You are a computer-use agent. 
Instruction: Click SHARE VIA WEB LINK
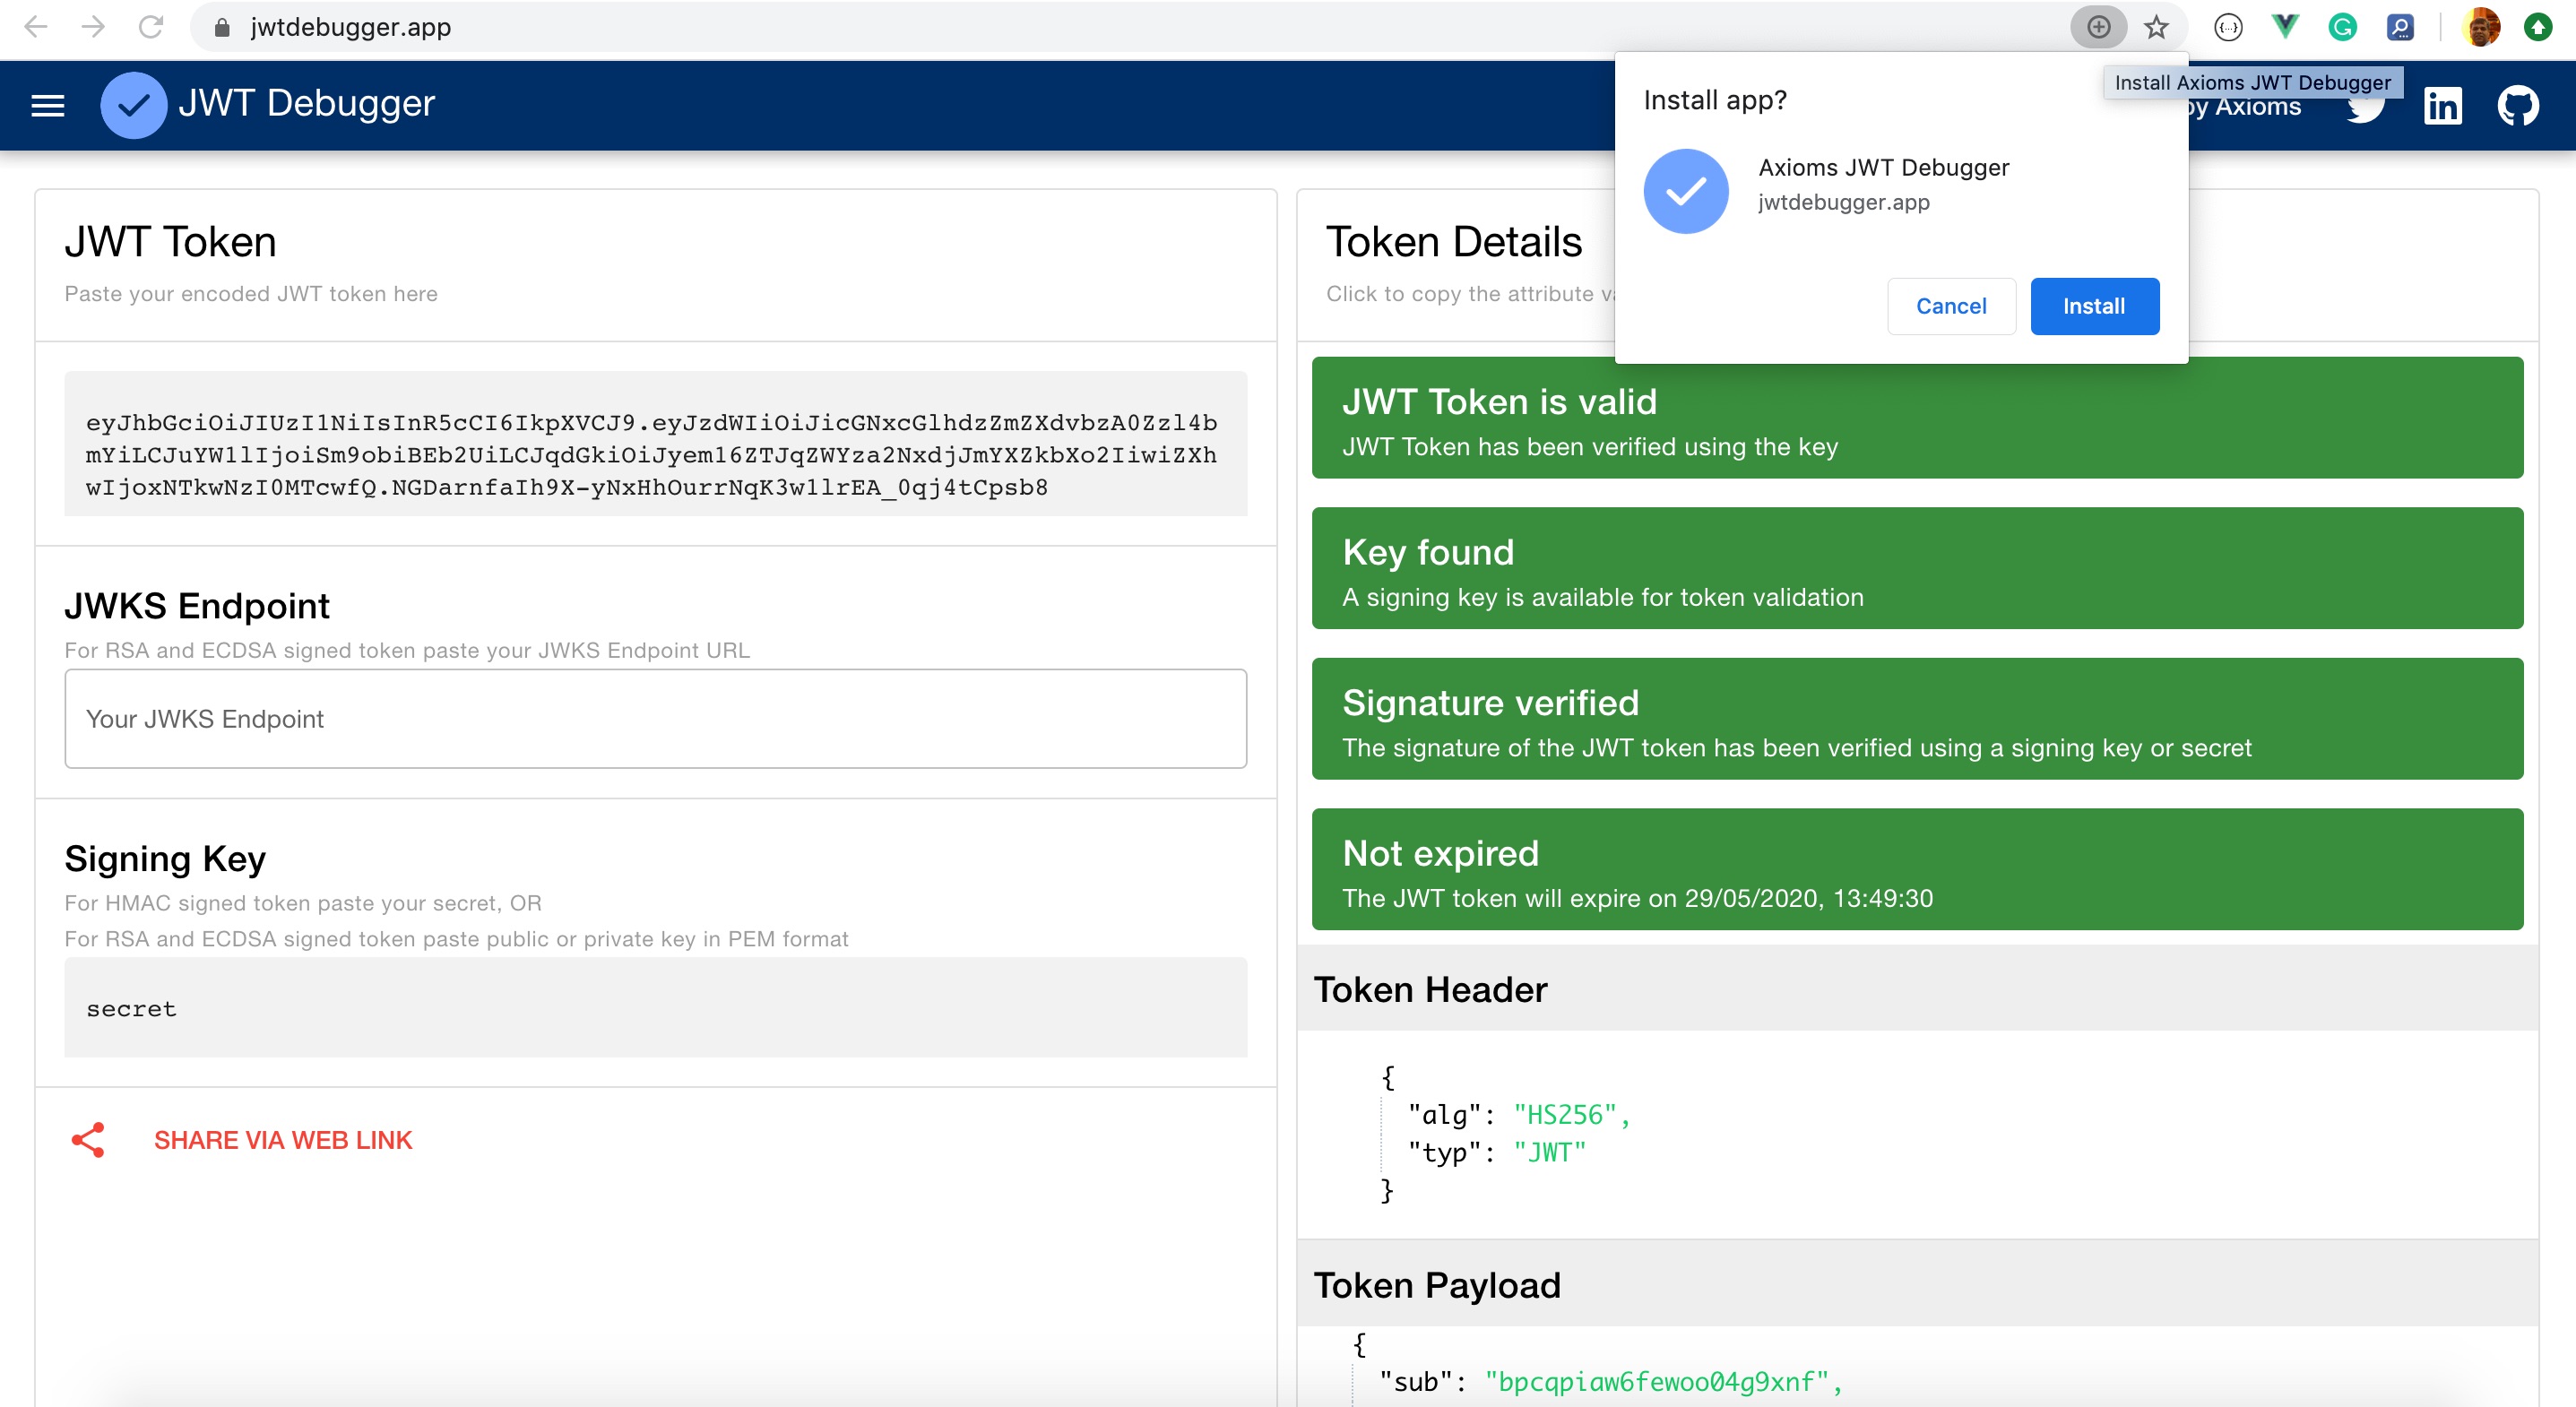283,1140
